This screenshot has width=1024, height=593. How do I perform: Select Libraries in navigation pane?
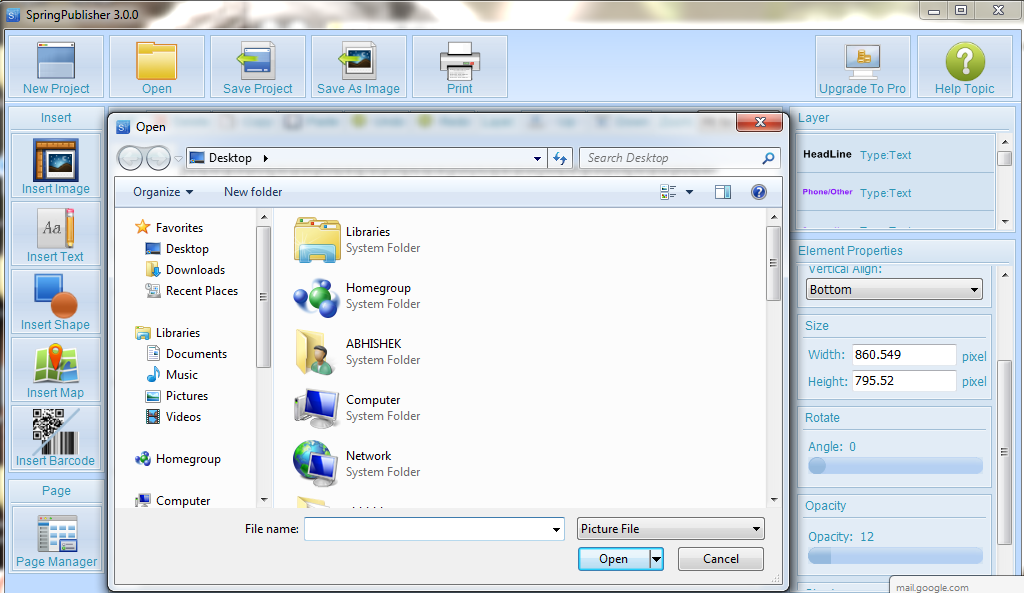click(x=168, y=332)
